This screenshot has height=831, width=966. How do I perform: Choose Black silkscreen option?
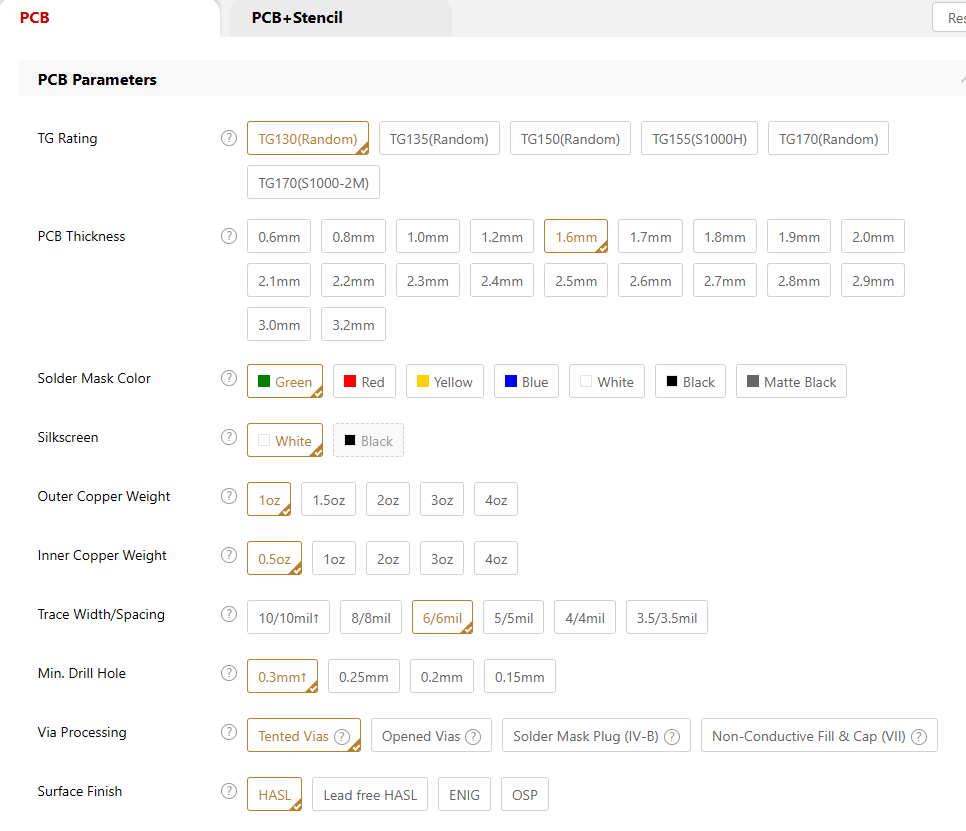pyautogui.click(x=368, y=440)
